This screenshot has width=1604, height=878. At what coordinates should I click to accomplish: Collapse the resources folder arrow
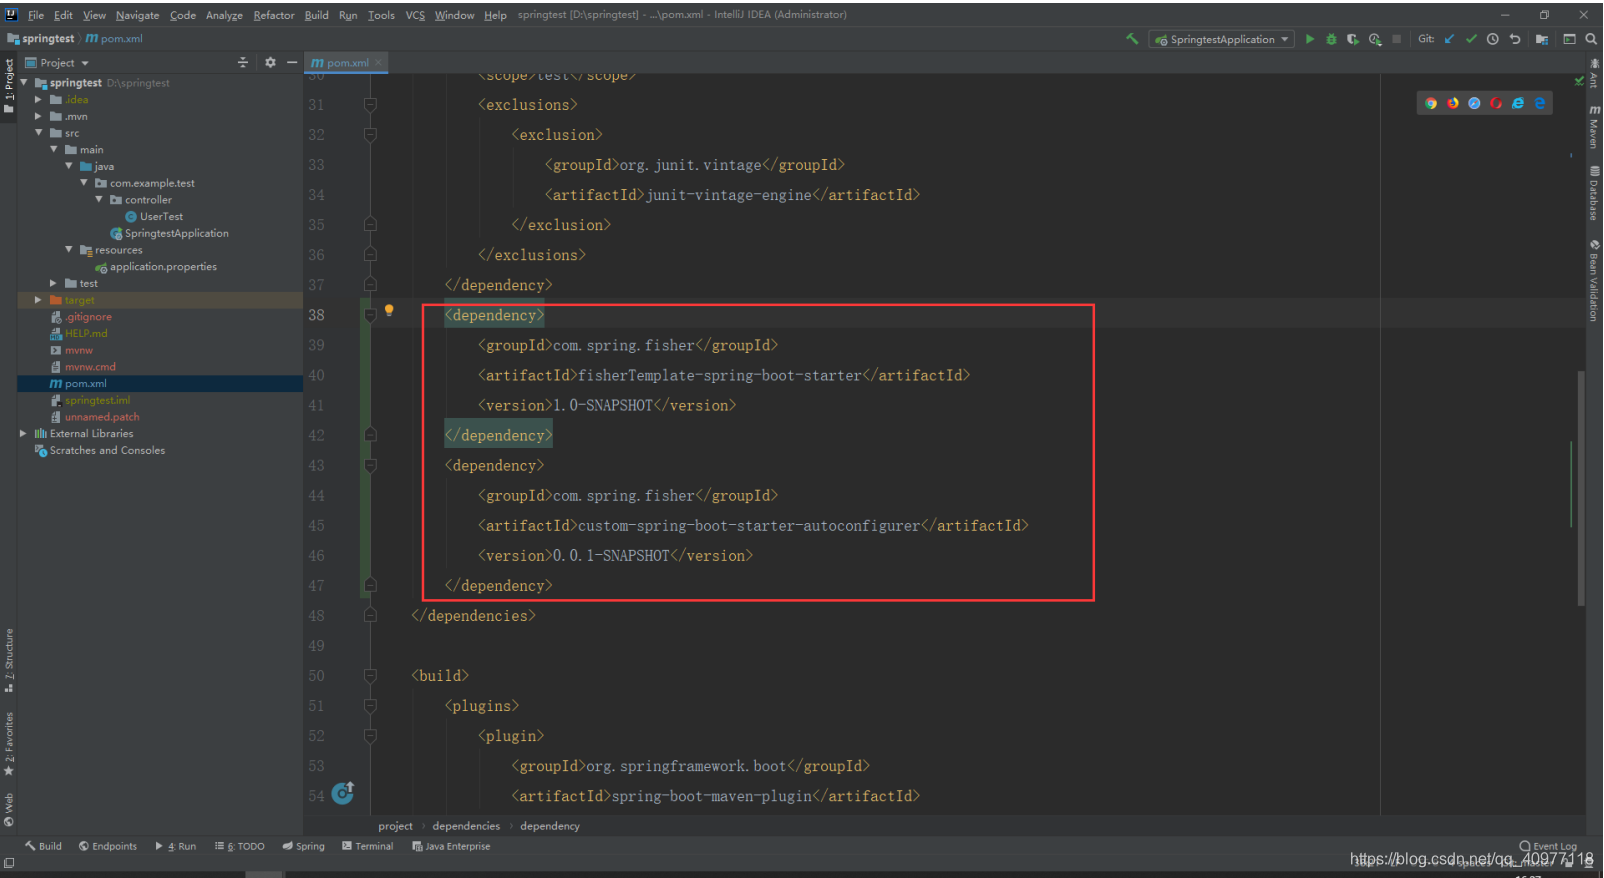(69, 250)
